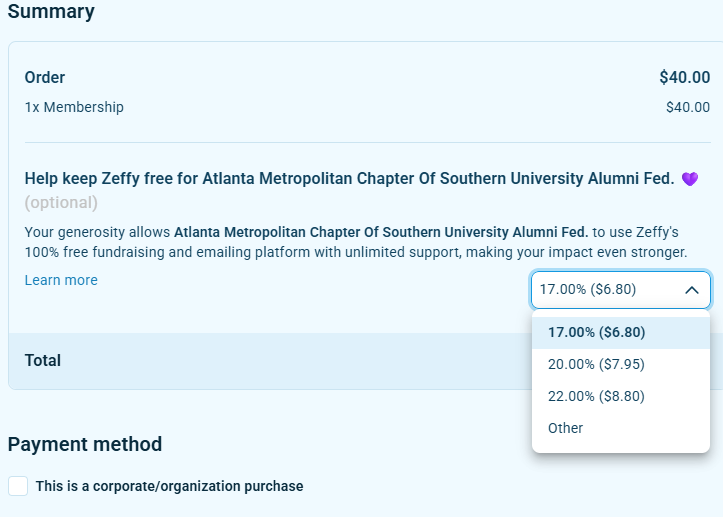
Task: Click the 'This is a corporate/organization purchase' label
Action: point(169,486)
